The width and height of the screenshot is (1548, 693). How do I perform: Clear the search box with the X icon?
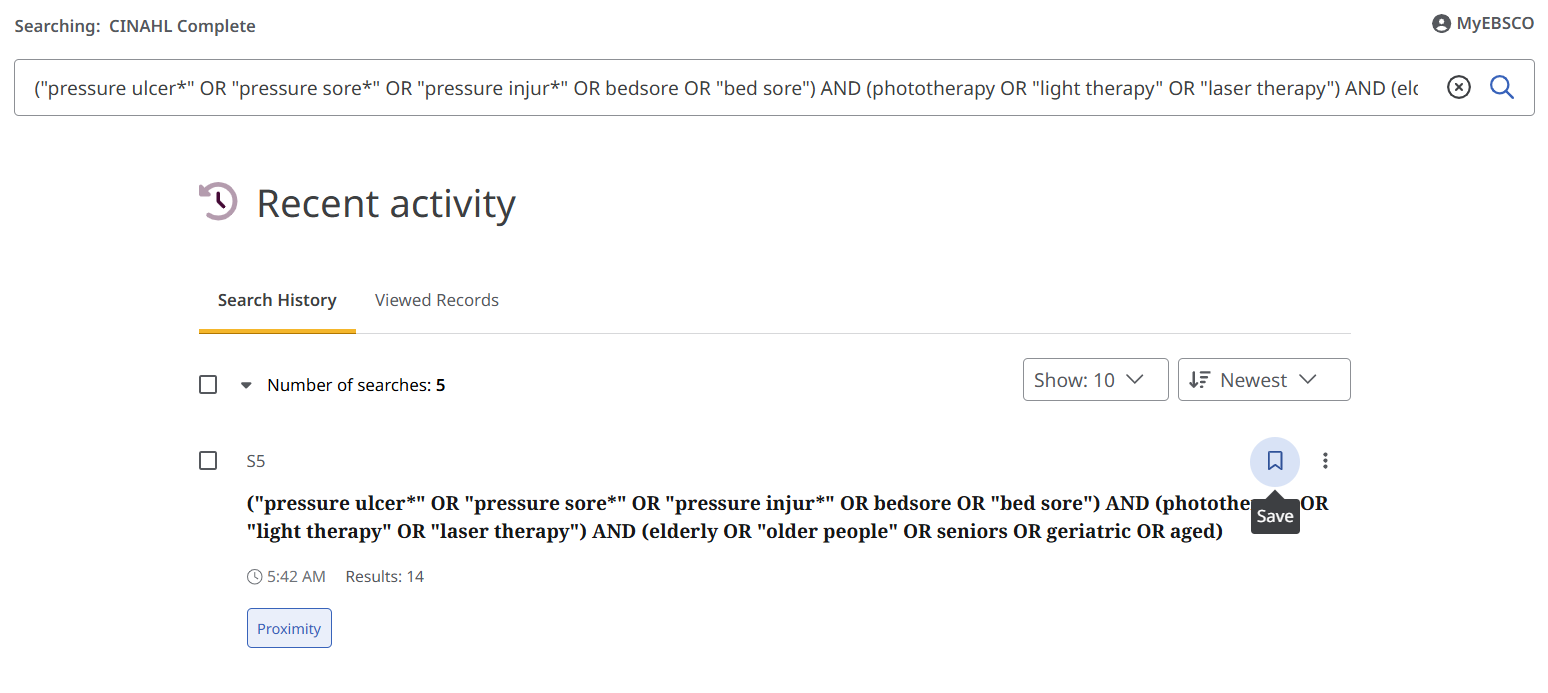tap(1459, 88)
